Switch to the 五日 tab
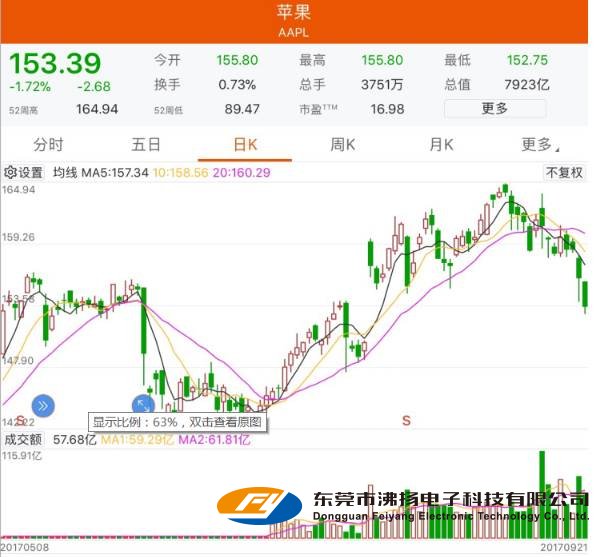The height and width of the screenshot is (557, 594). (146, 145)
